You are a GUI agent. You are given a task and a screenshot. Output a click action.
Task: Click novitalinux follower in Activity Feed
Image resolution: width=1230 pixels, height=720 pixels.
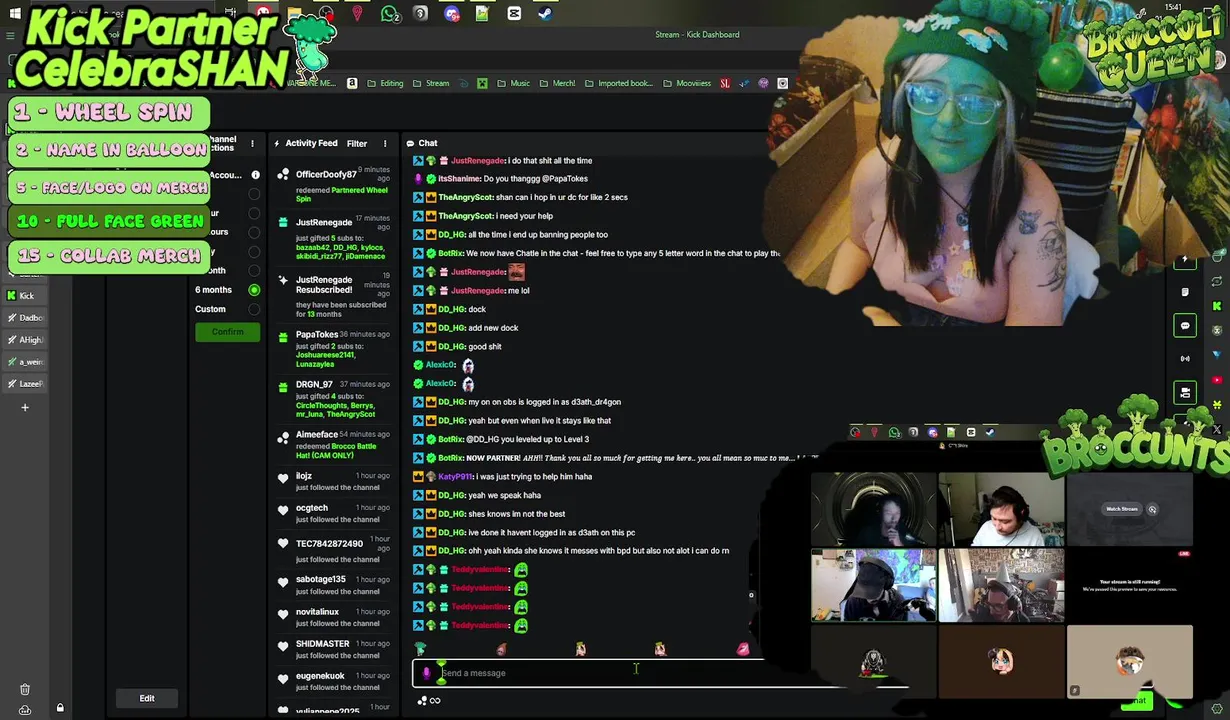pos(317,612)
